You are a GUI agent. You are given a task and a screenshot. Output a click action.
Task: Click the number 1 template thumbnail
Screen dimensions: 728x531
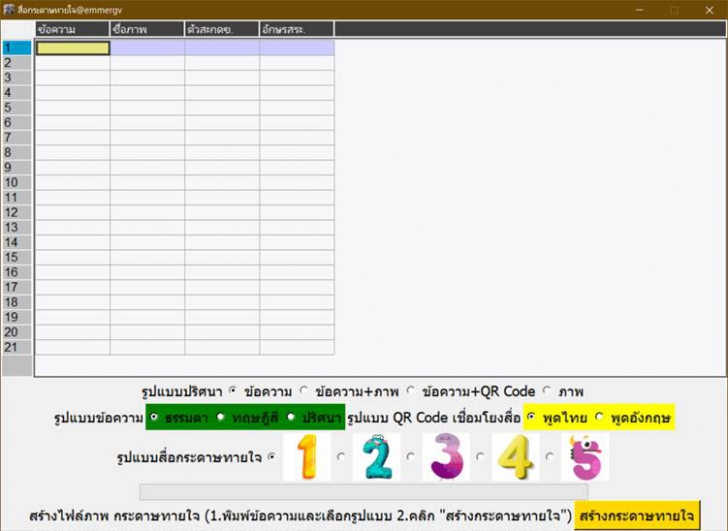click(307, 457)
